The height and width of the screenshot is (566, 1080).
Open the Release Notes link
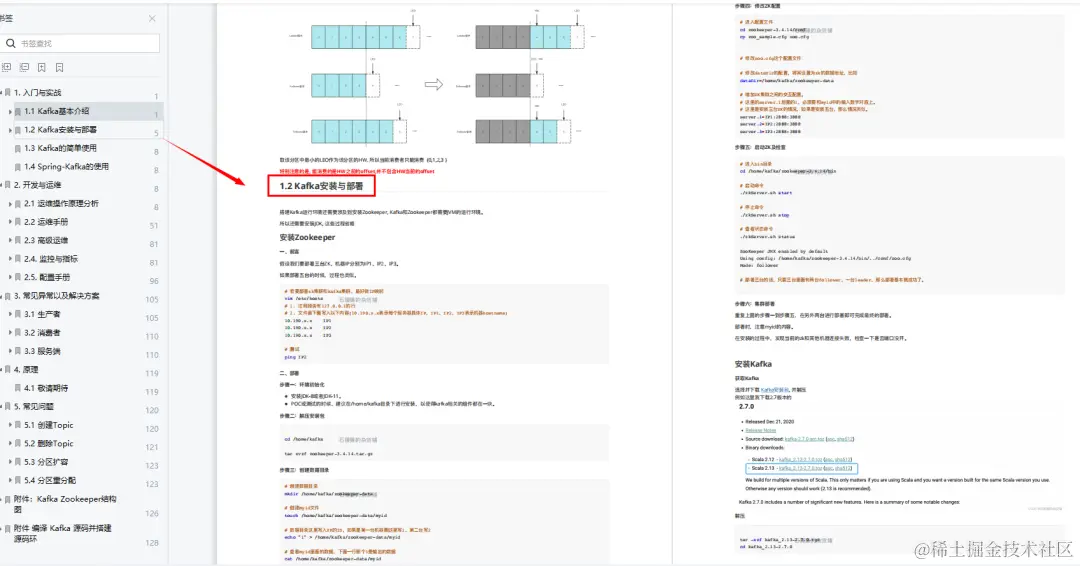pos(760,430)
